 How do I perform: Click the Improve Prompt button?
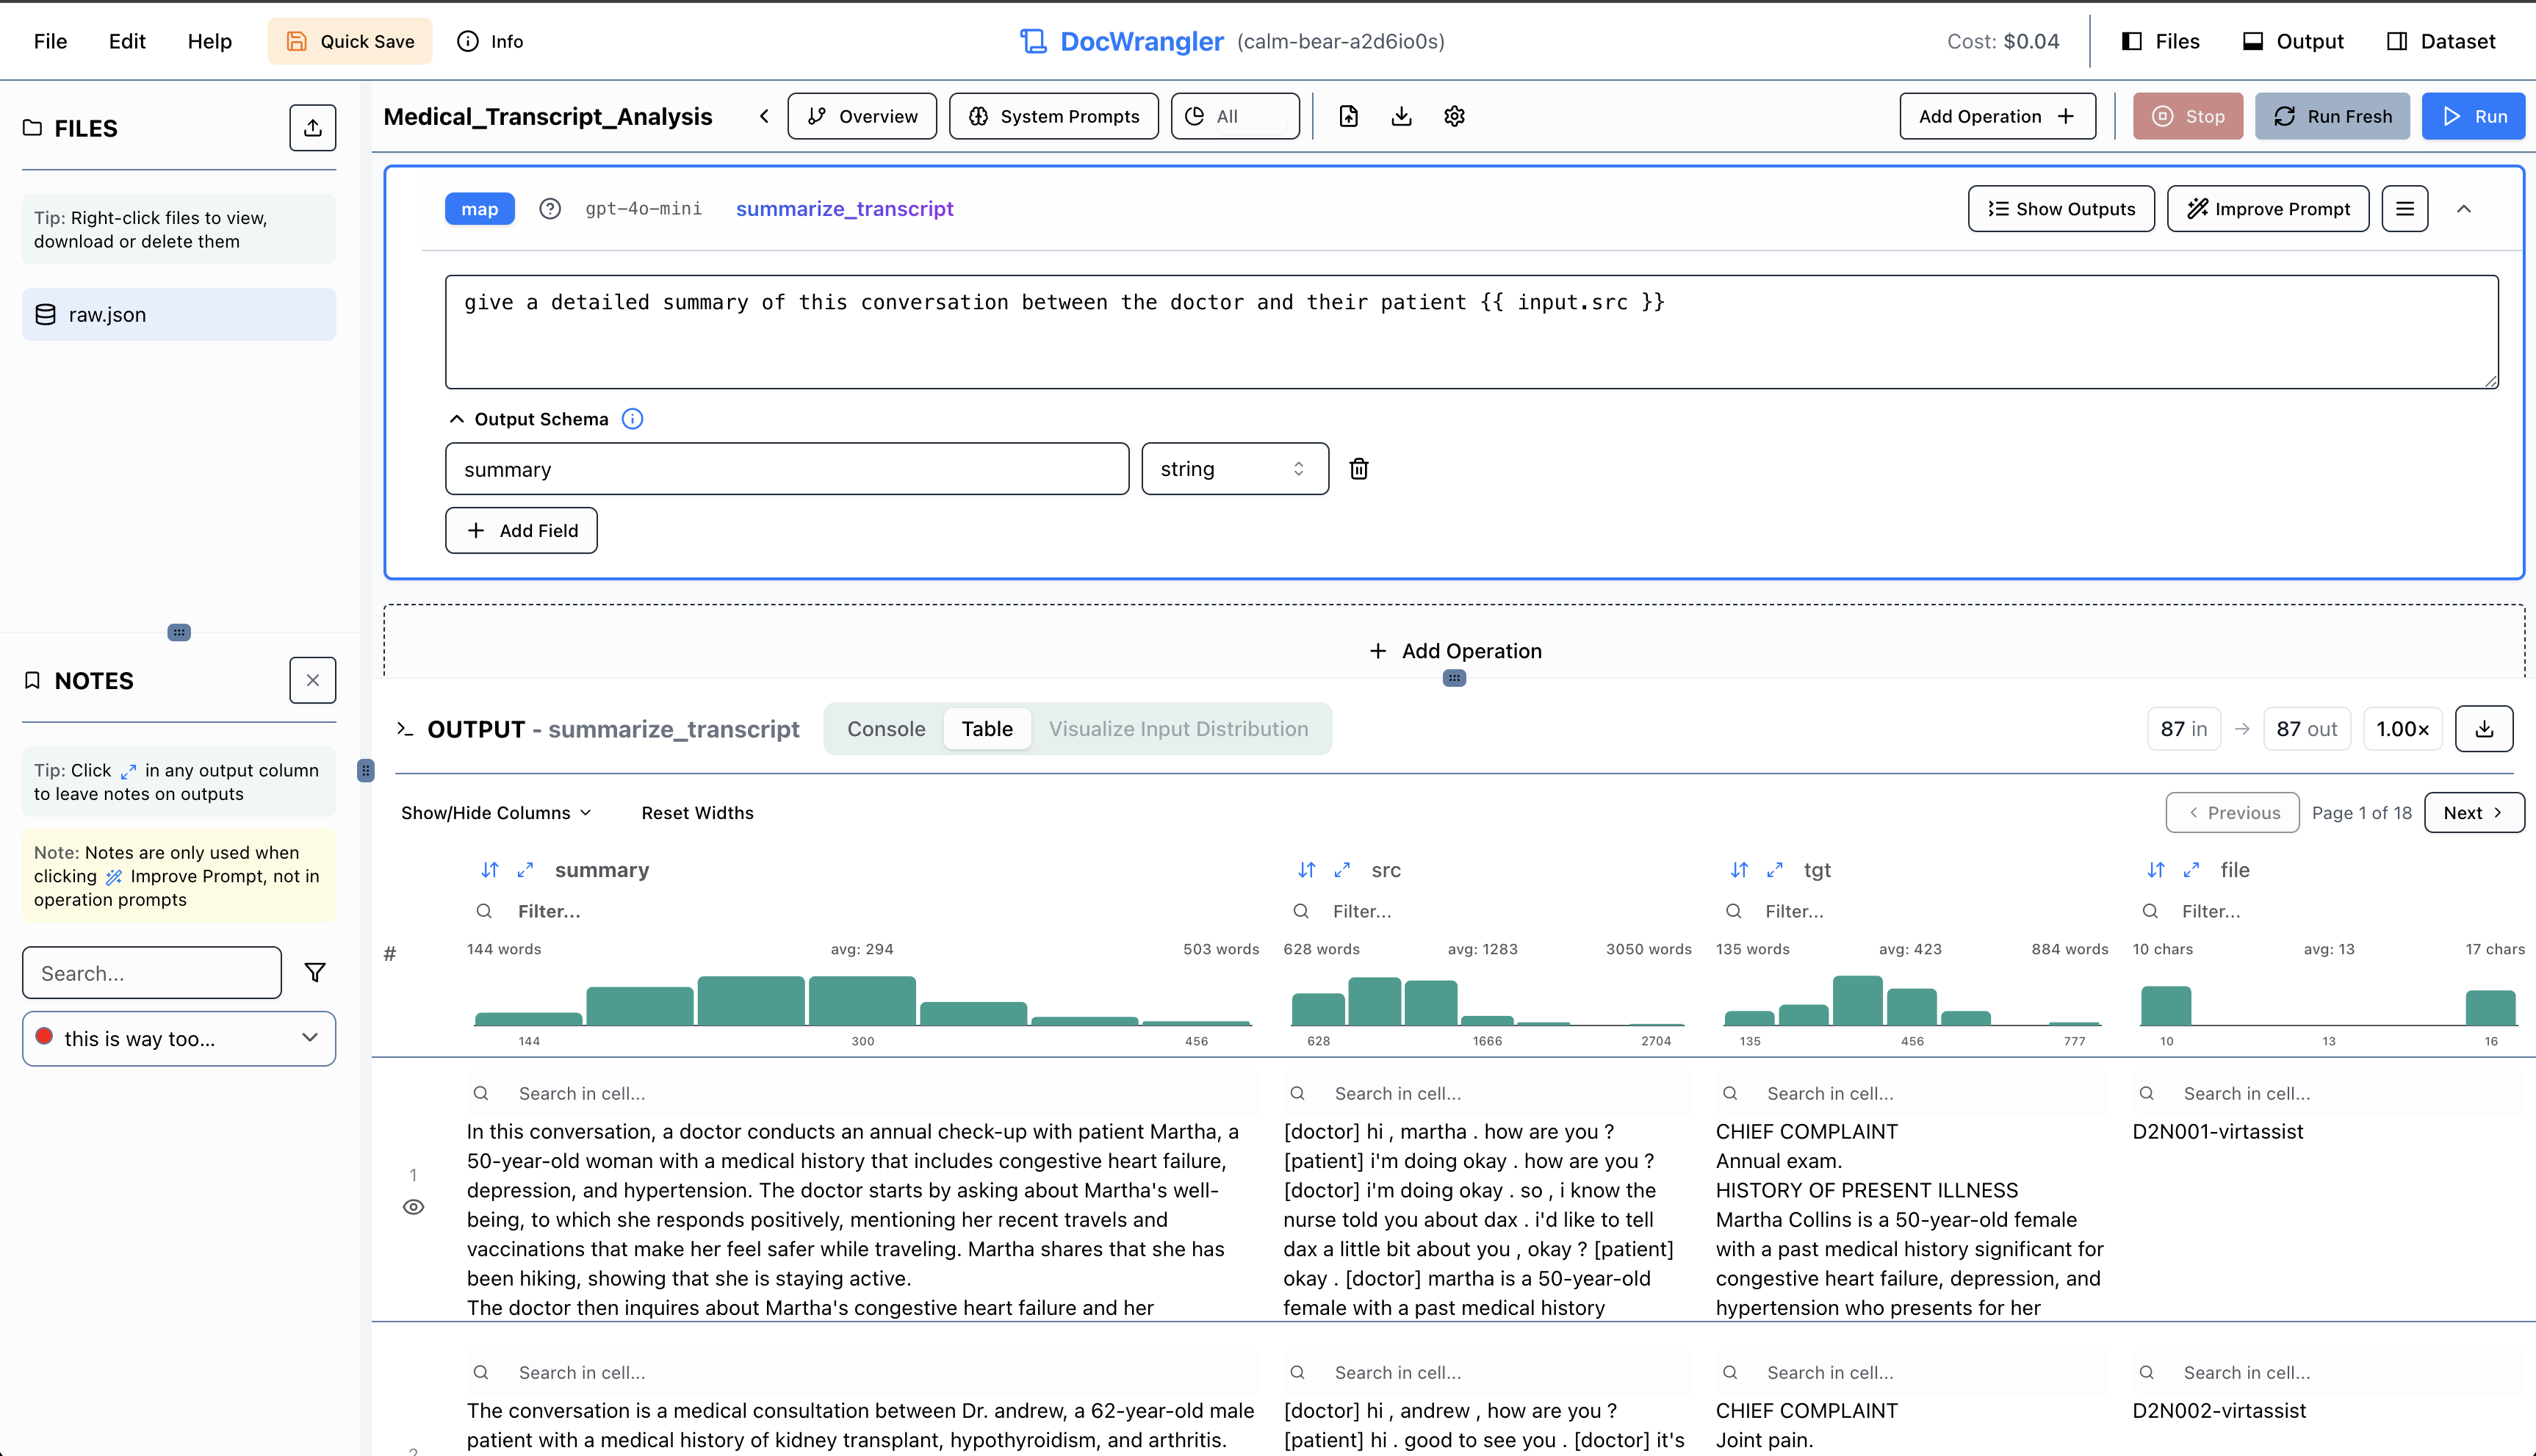(x=2267, y=209)
